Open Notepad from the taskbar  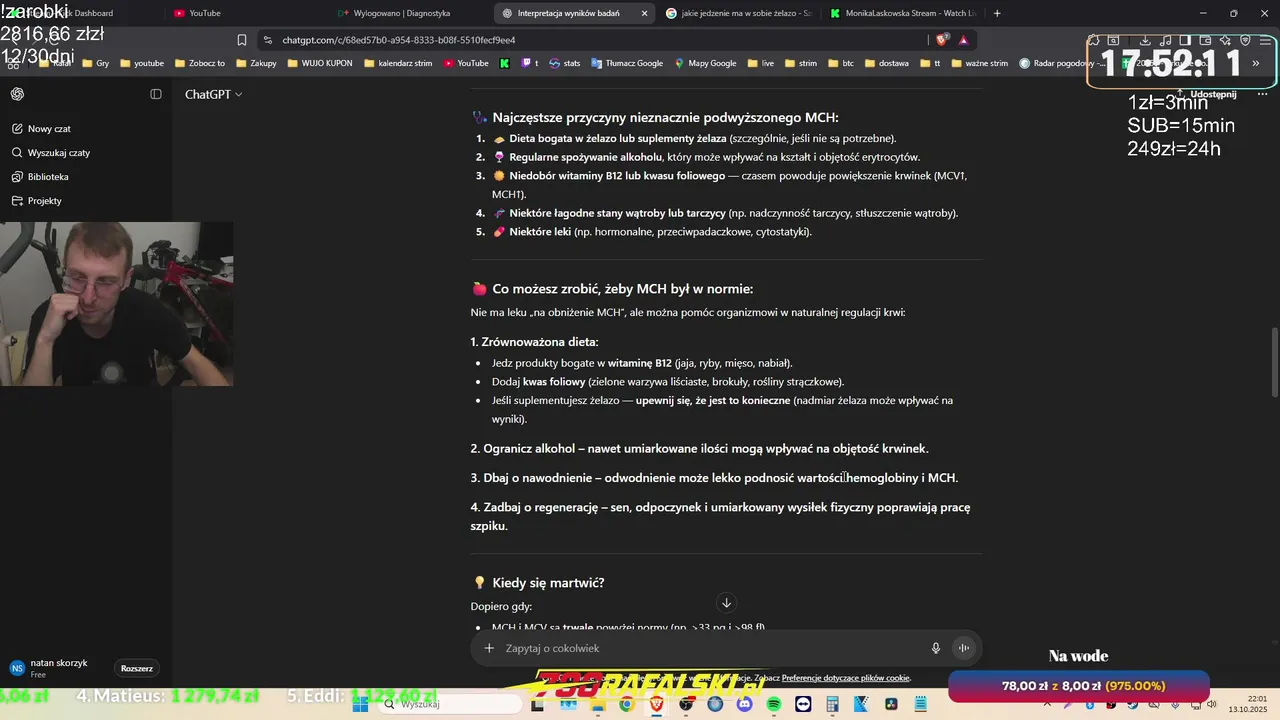tap(920, 704)
